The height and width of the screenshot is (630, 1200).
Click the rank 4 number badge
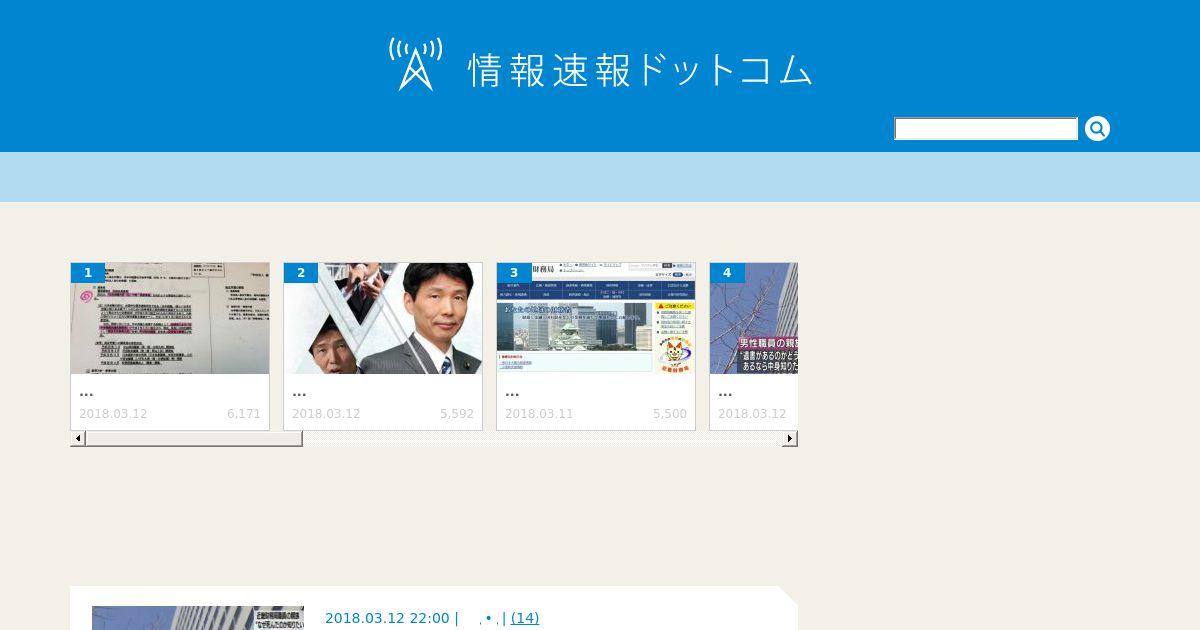click(727, 273)
